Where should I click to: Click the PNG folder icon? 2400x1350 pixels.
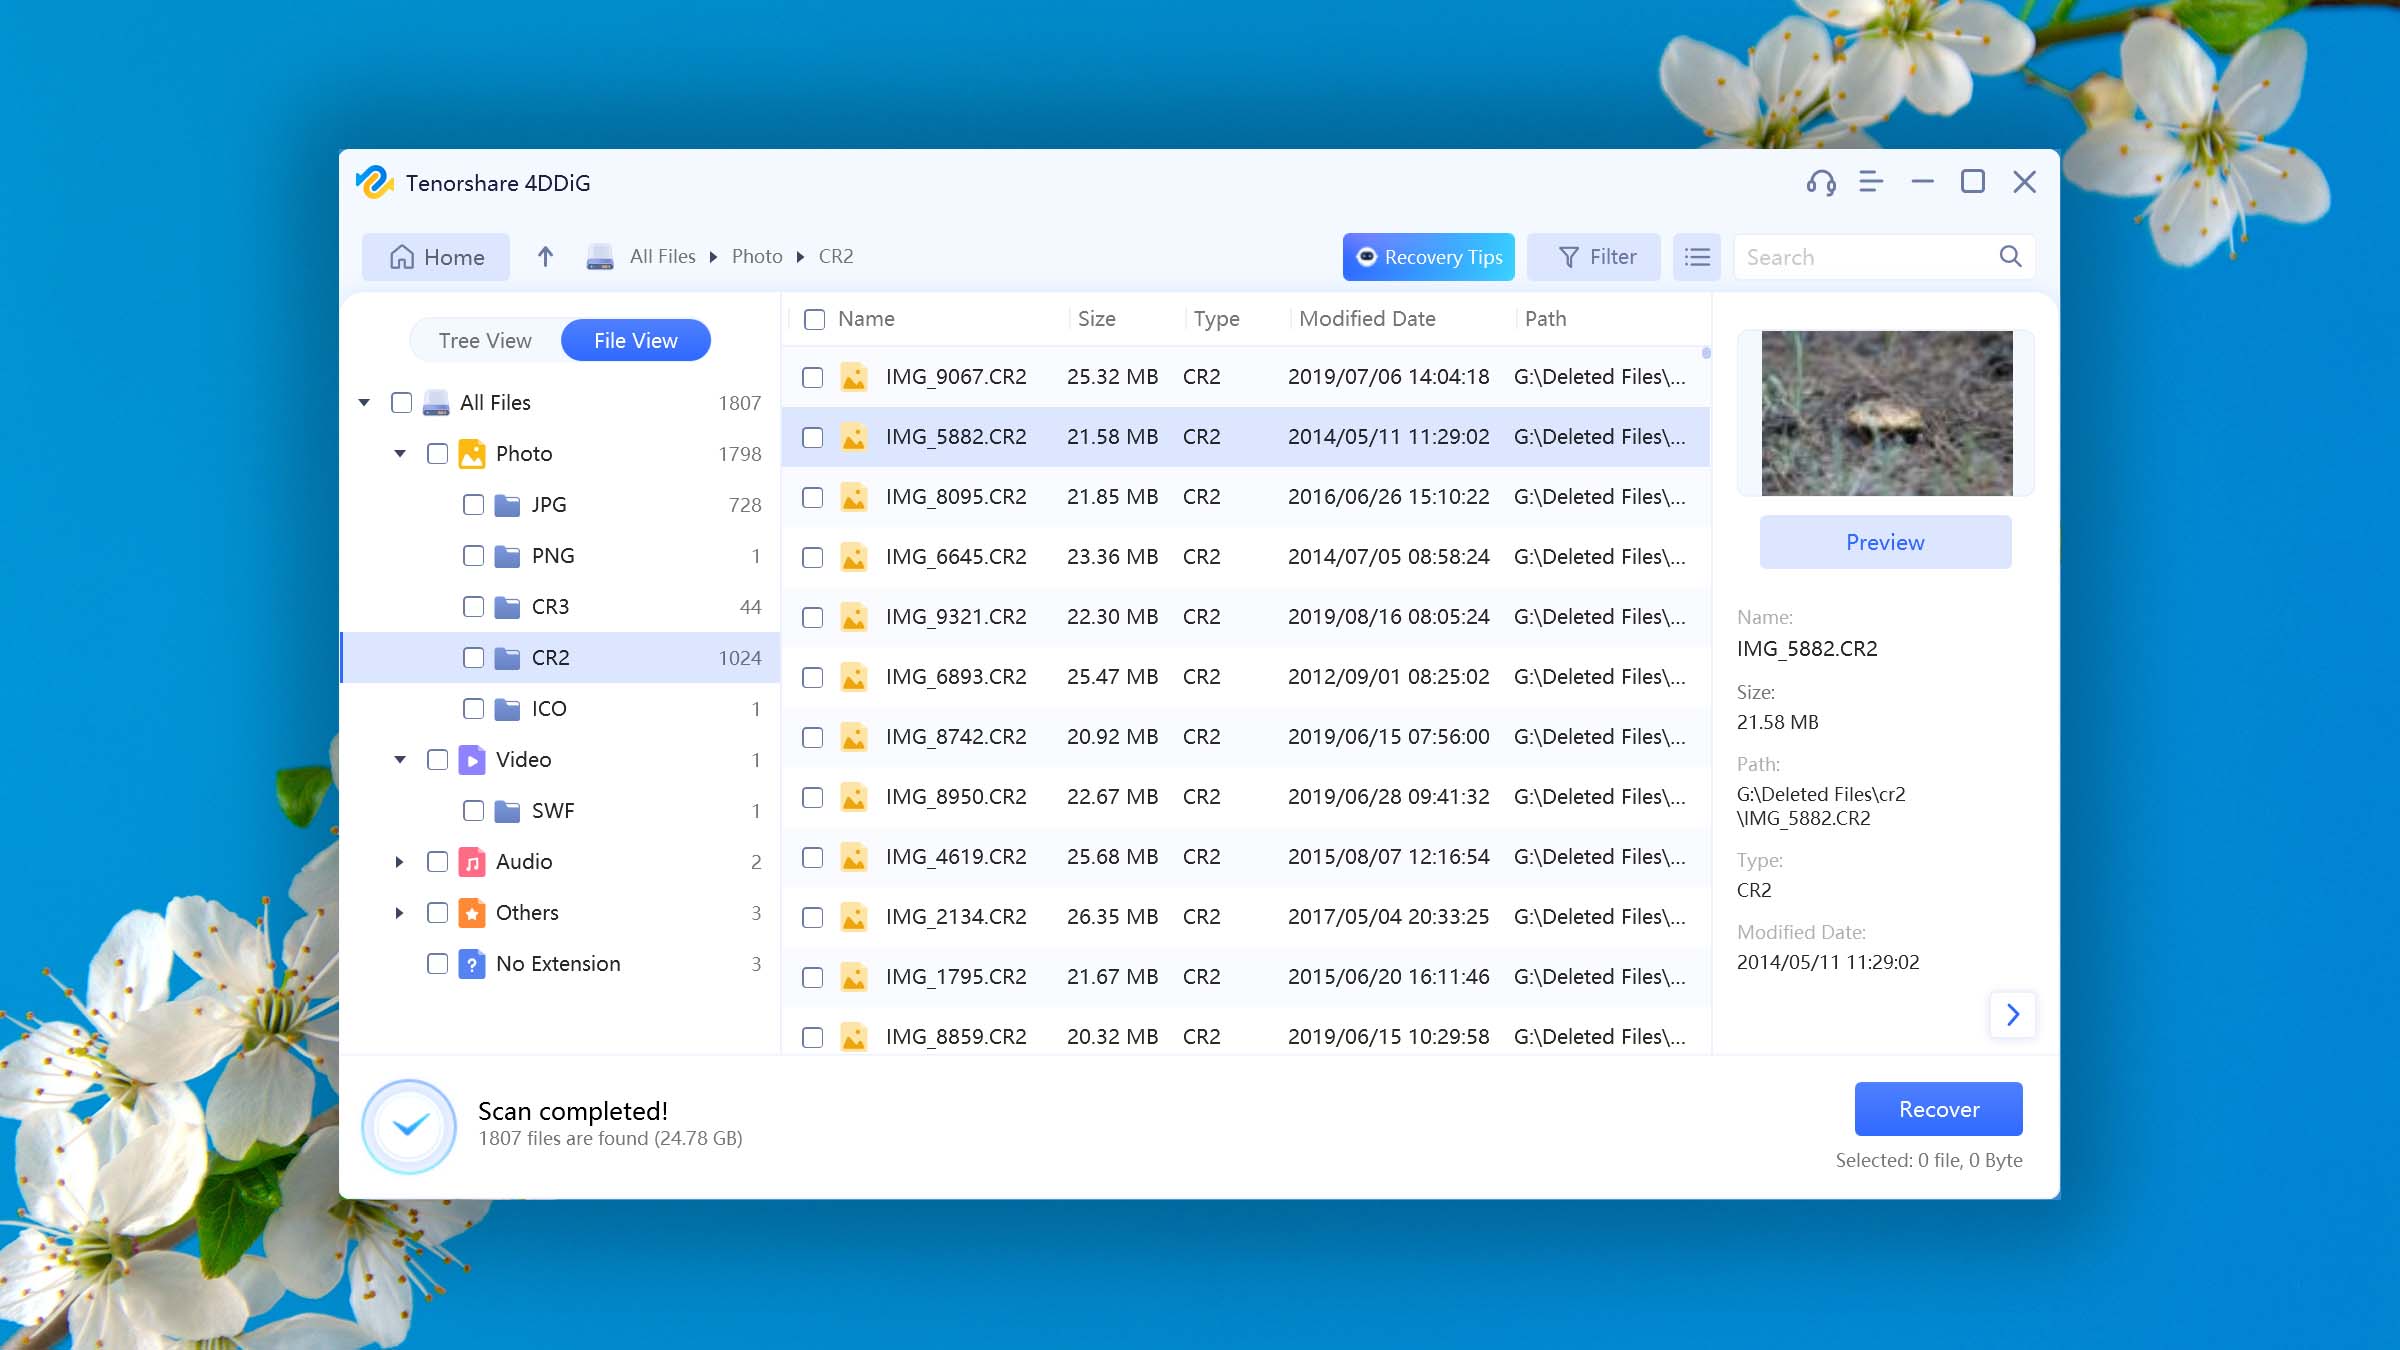point(508,556)
